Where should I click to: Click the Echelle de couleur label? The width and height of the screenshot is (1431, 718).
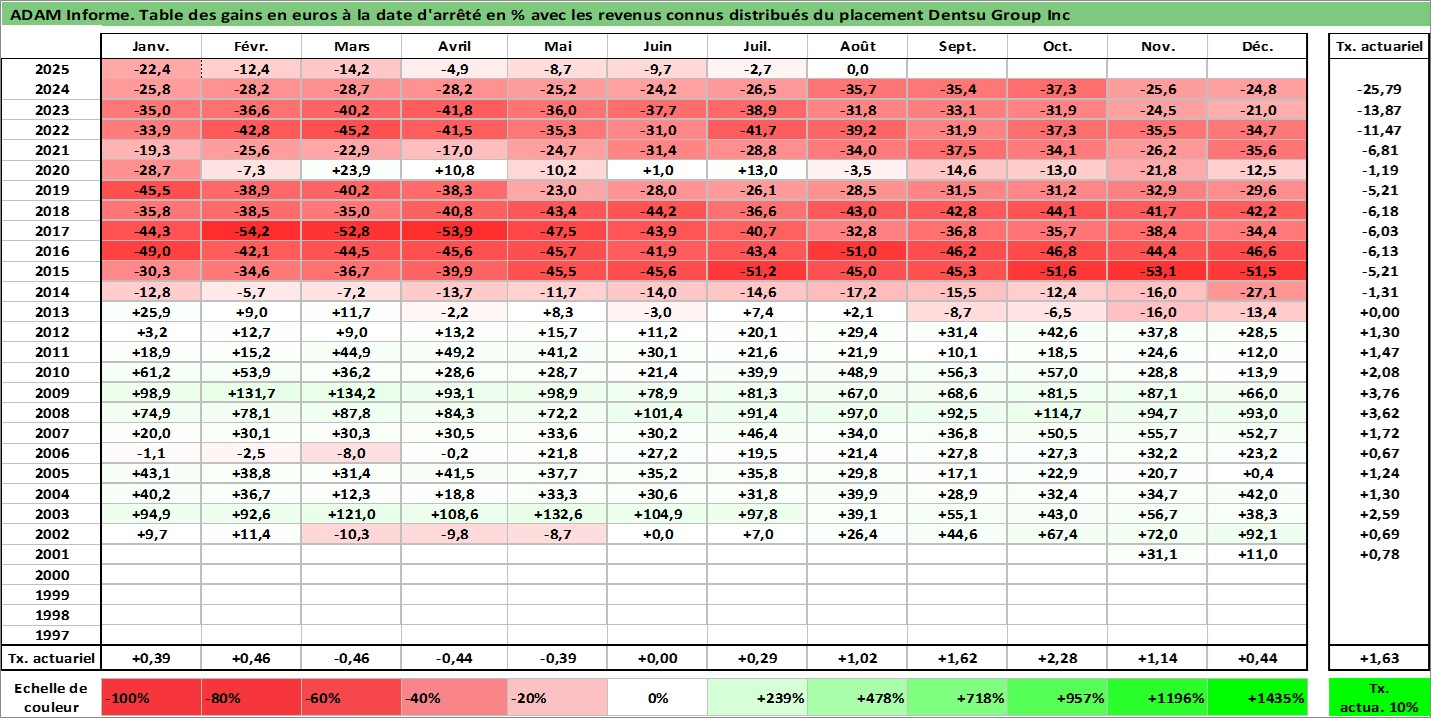click(x=51, y=697)
